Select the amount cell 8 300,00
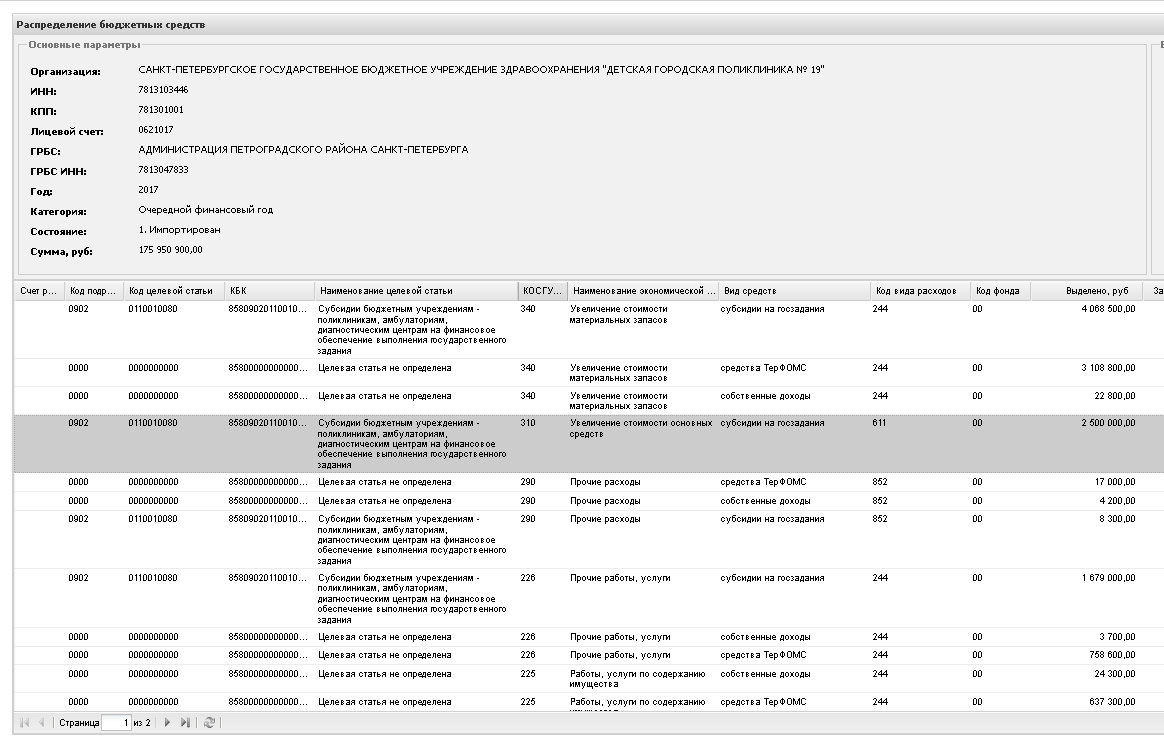The height and width of the screenshot is (741, 1164). [1117, 519]
